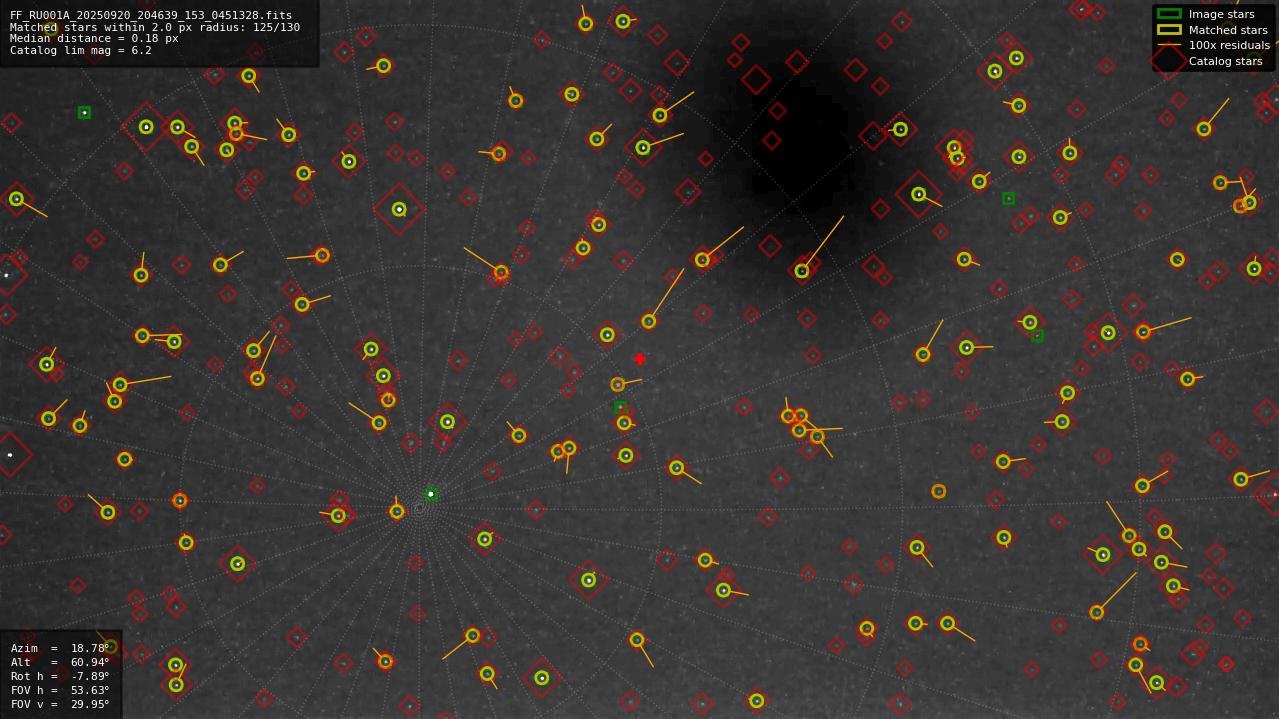Click the grid pole where meridian lines converge
Viewport: 1279px width, 719px height.
[x=419, y=508]
